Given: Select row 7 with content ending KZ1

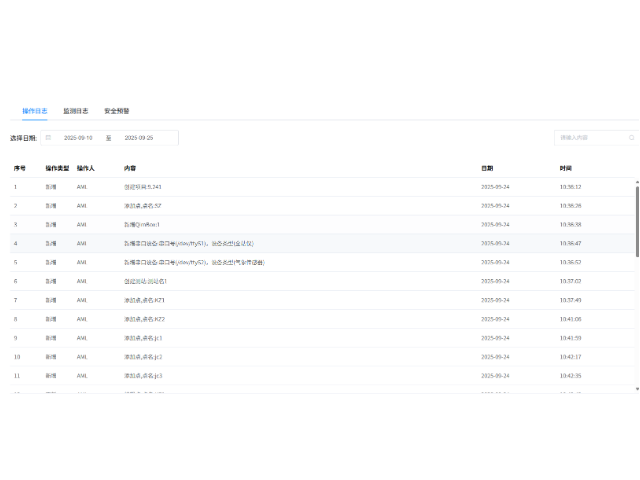Looking at the screenshot, I should (300, 300).
